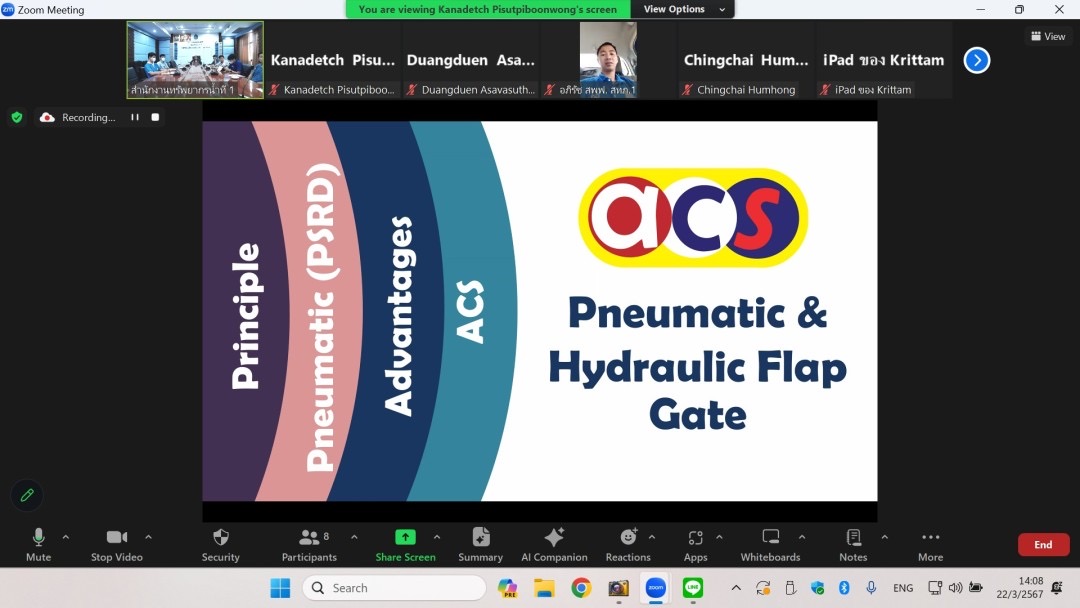Image resolution: width=1080 pixels, height=608 pixels.
Task: Open the Reactions smiley menu
Action: point(628,545)
